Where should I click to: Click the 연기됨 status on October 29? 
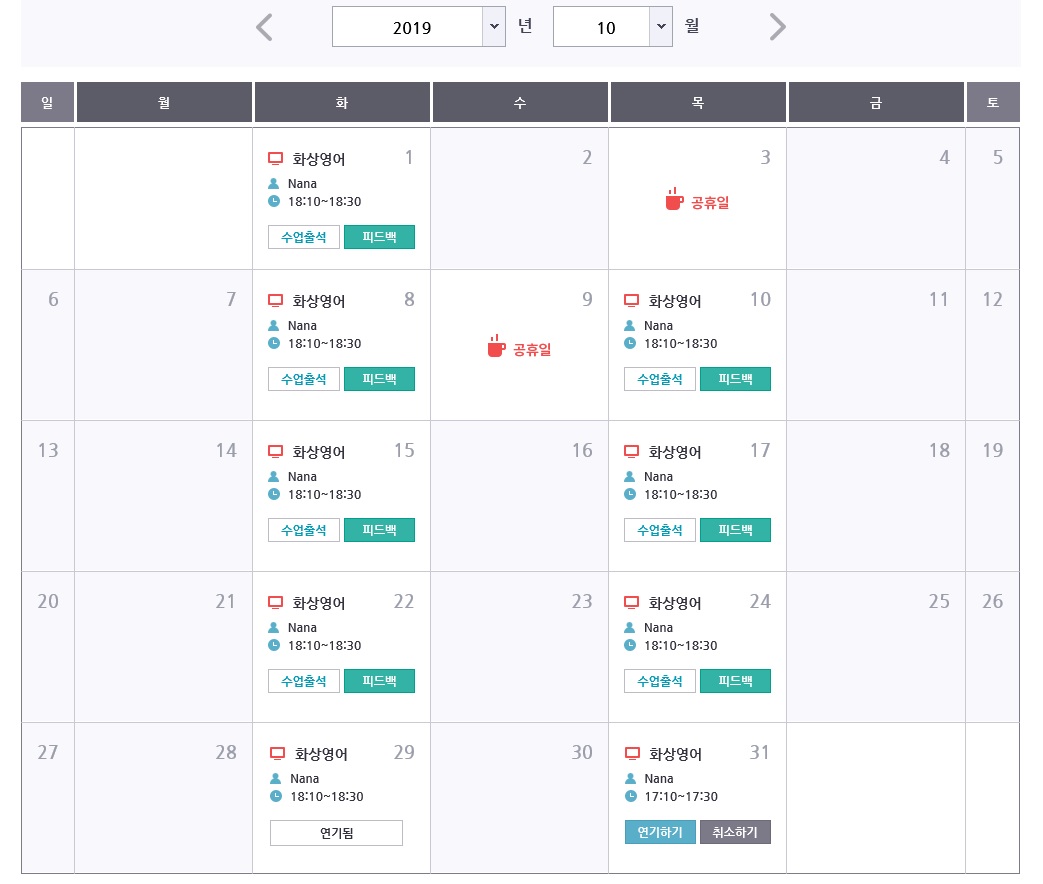pyautogui.click(x=336, y=833)
